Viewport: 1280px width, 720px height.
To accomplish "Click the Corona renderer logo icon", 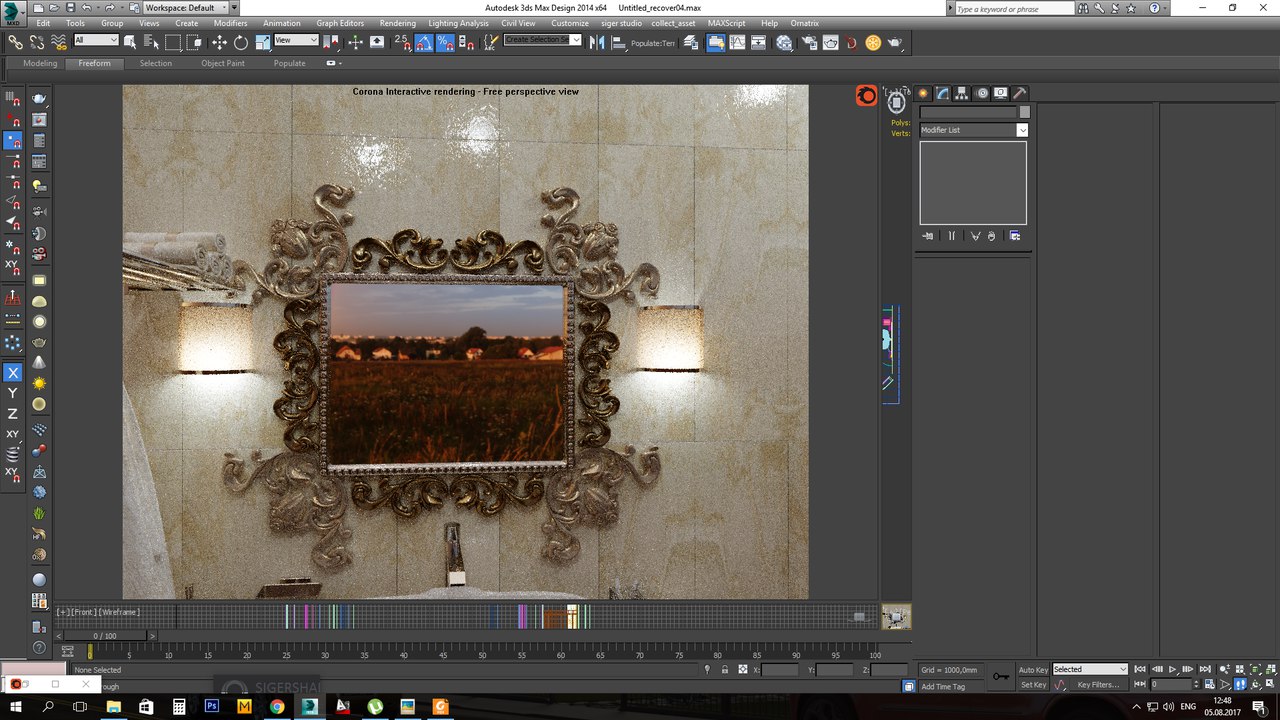I will click(866, 96).
